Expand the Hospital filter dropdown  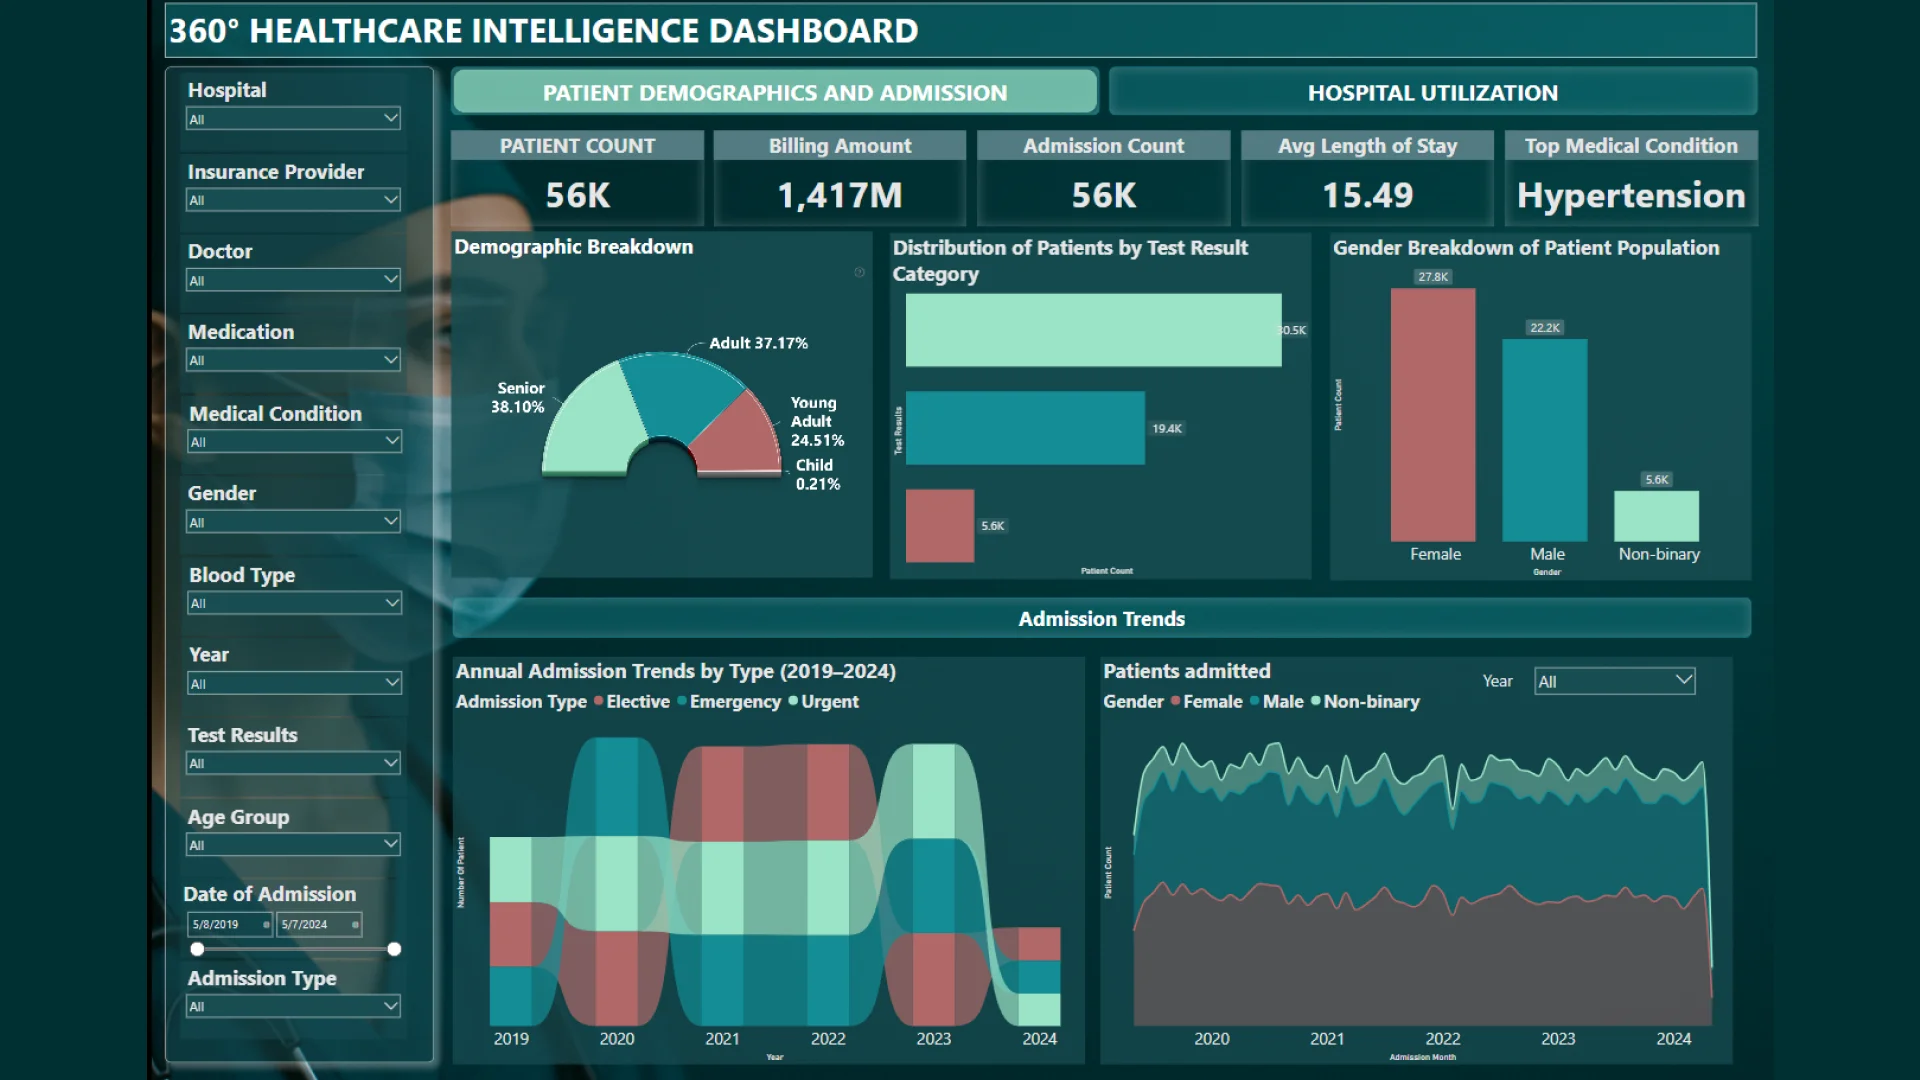[x=391, y=118]
